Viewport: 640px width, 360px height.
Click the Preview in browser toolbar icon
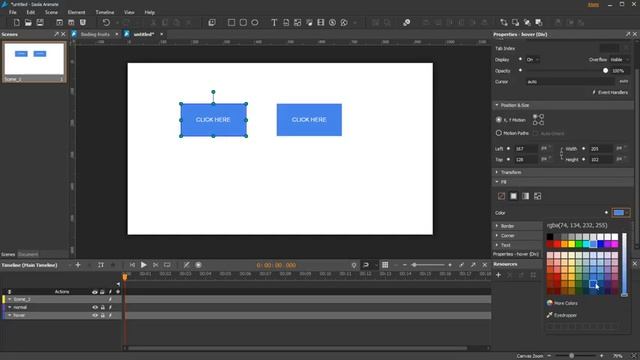point(60,23)
